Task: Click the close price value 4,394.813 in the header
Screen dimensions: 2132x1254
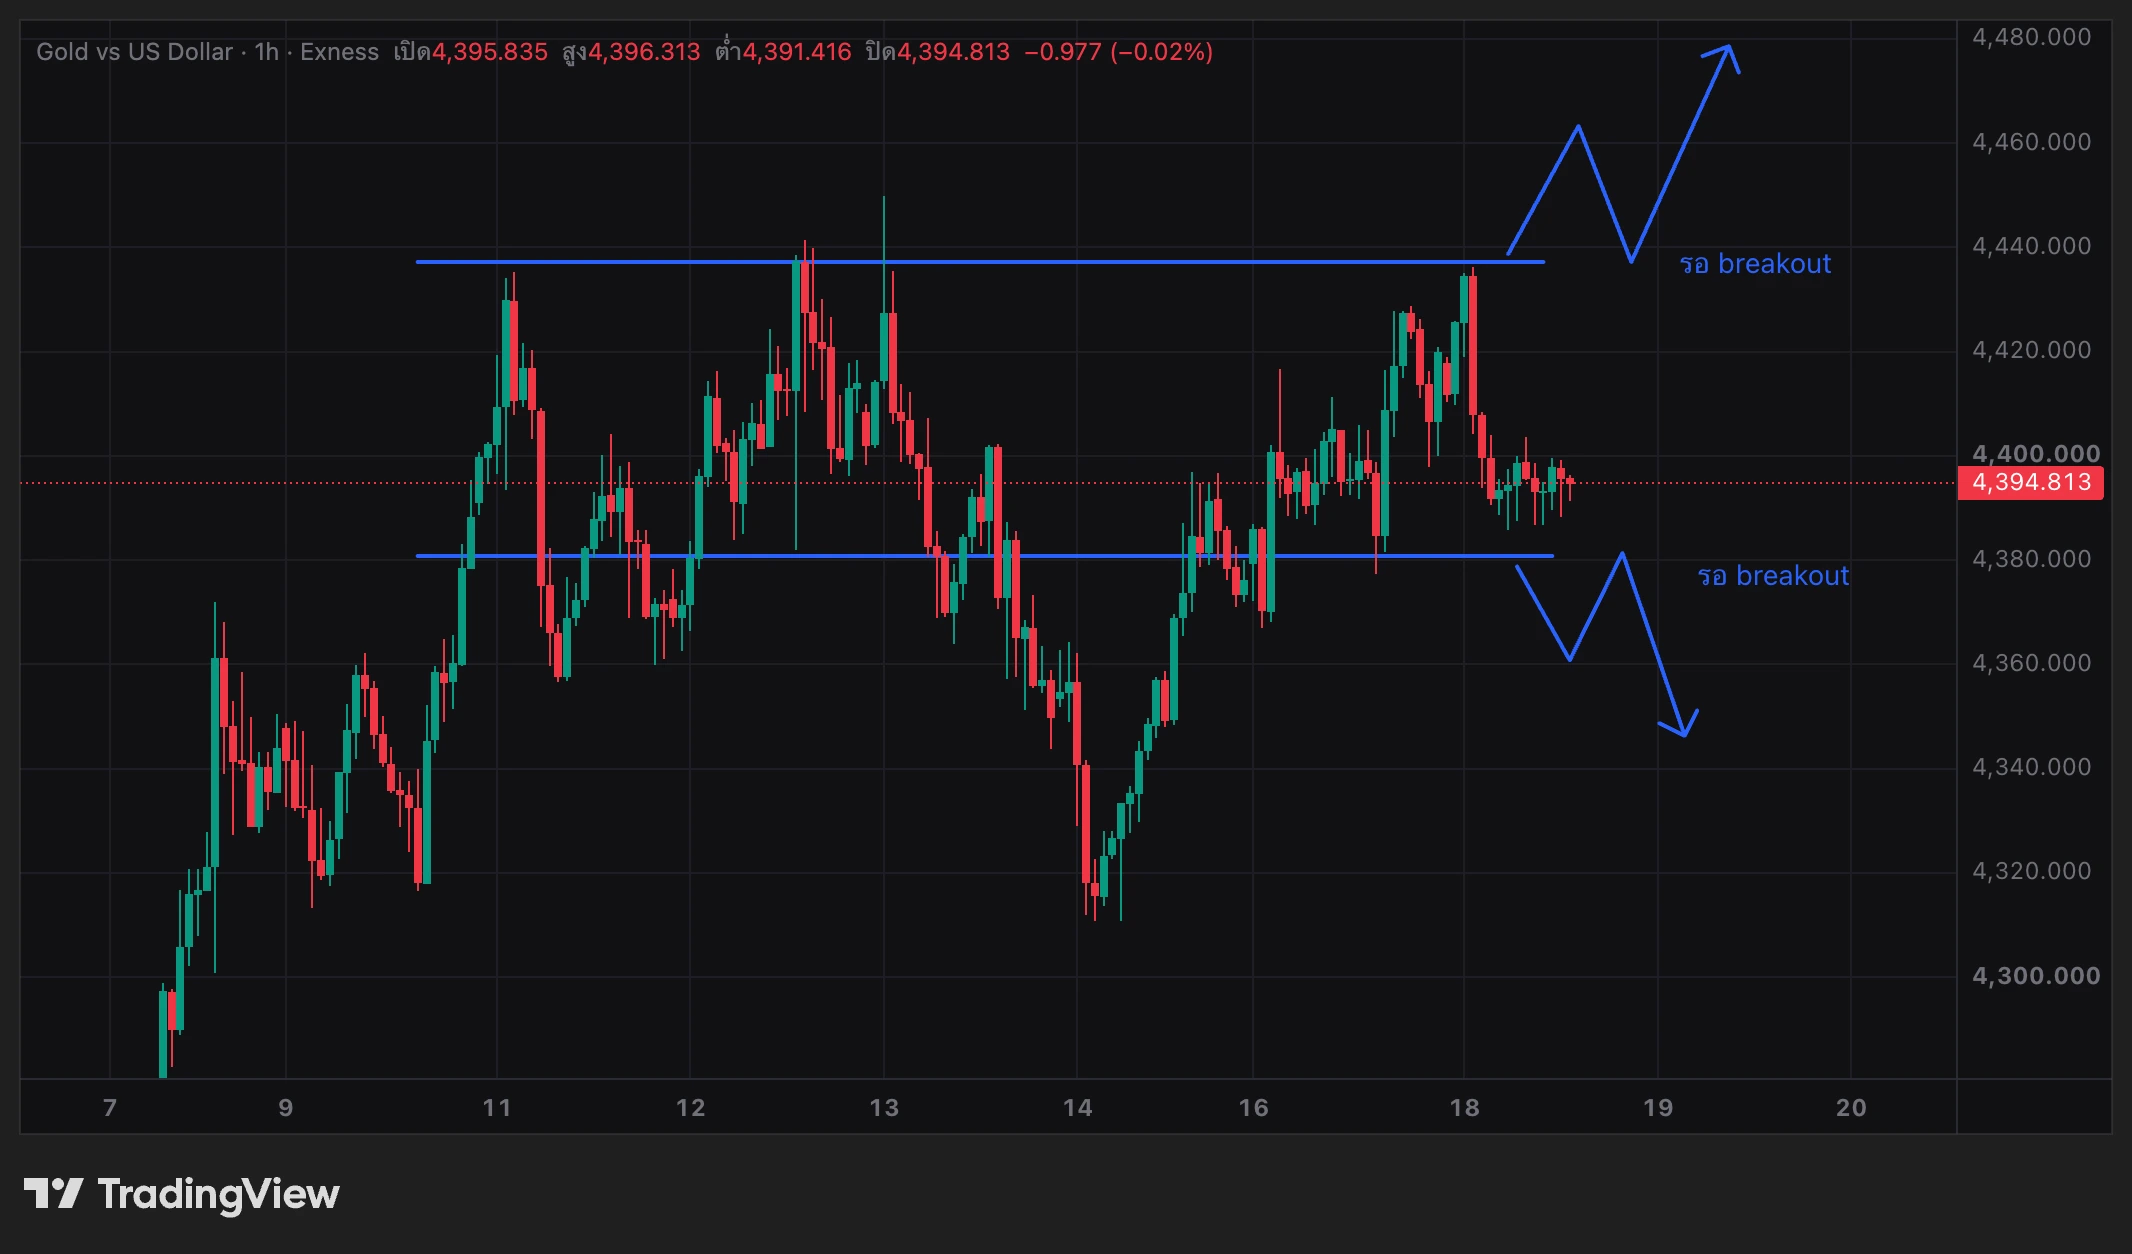Action: point(953,52)
